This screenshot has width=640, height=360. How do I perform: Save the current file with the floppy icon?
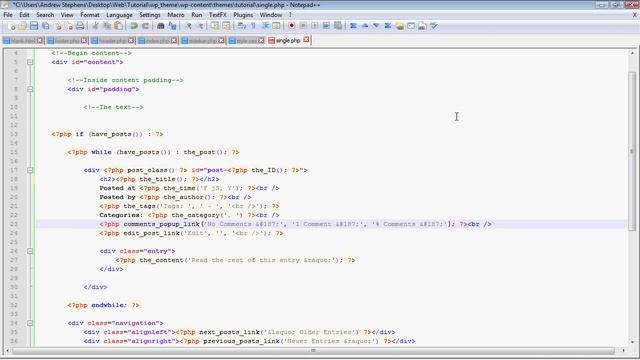pyautogui.click(x=34, y=26)
